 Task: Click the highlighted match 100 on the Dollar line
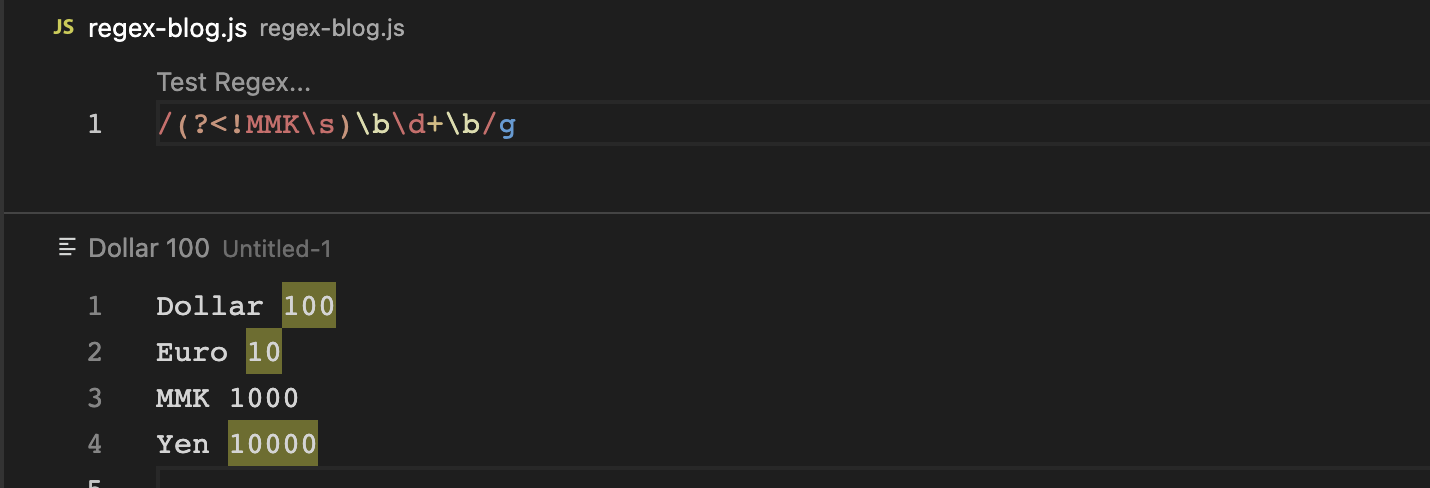(309, 306)
